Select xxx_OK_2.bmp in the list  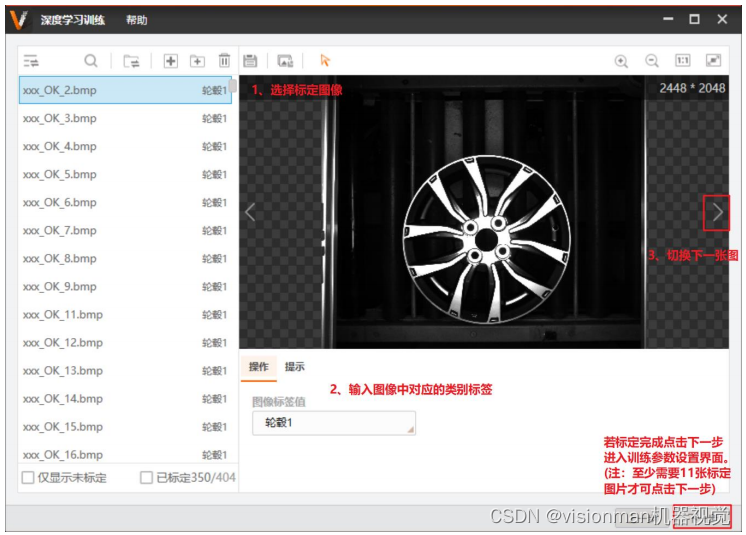click(125, 90)
